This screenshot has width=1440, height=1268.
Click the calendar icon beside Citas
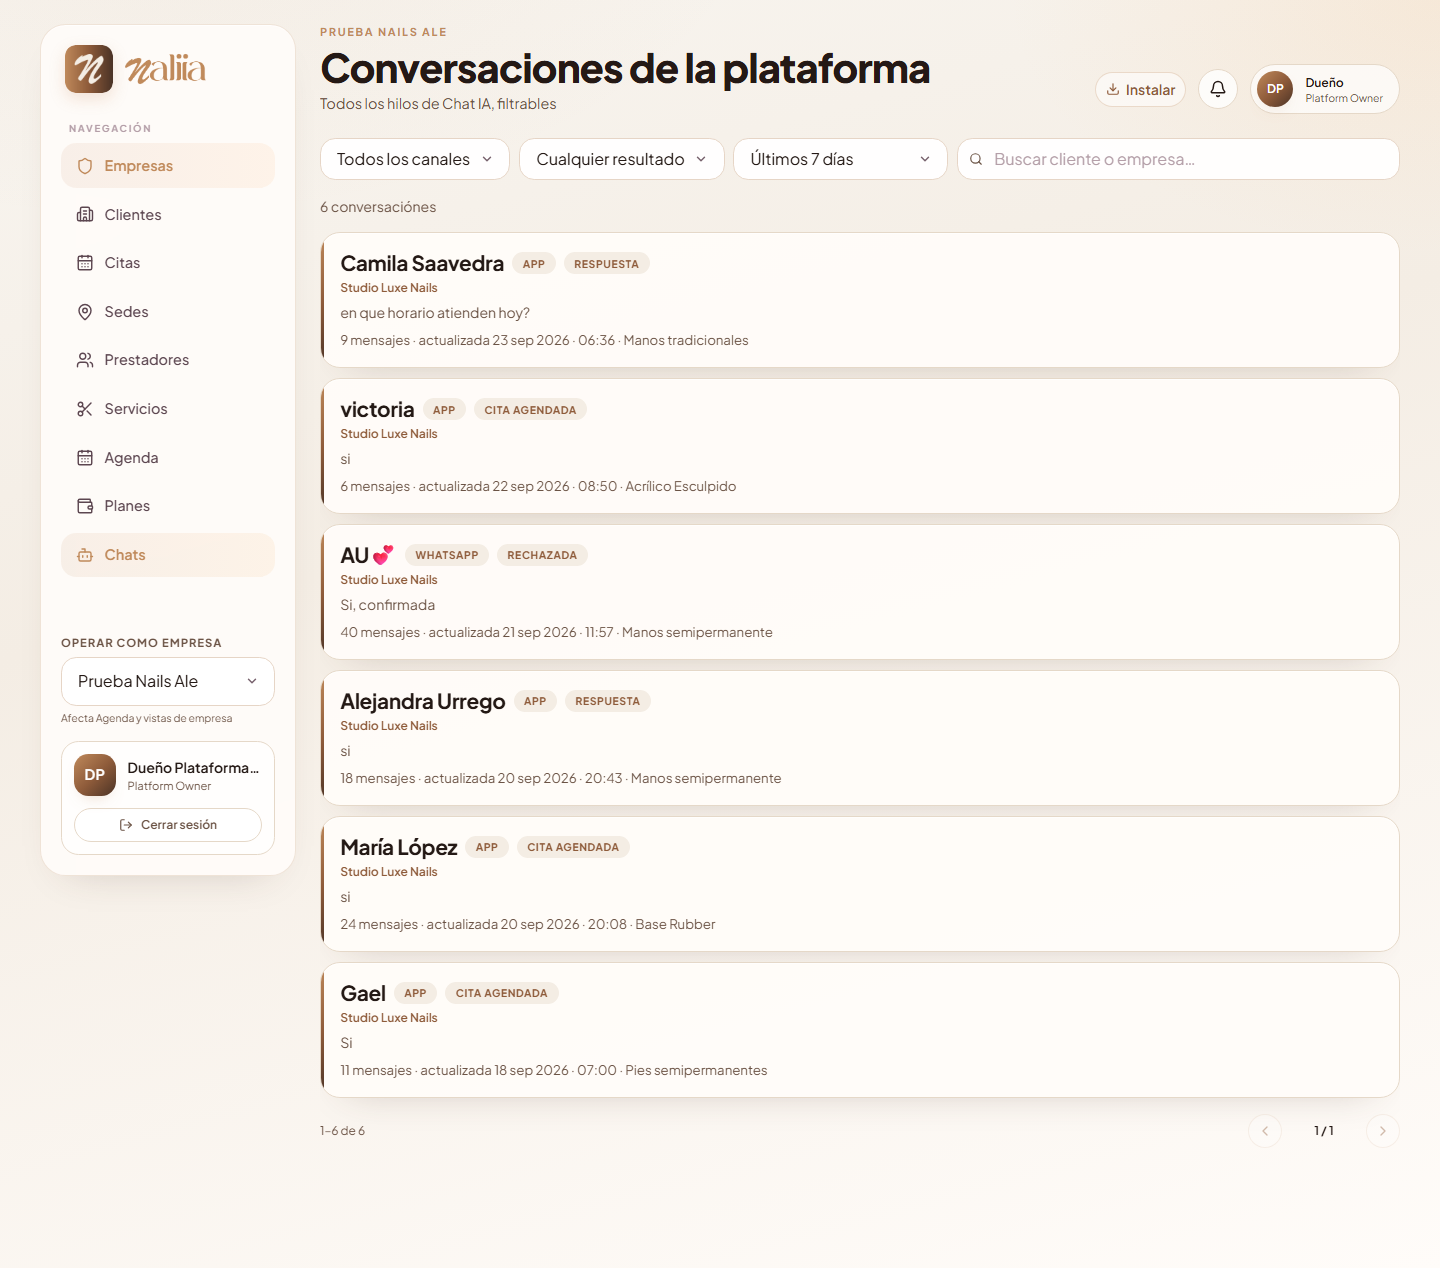pyautogui.click(x=85, y=263)
